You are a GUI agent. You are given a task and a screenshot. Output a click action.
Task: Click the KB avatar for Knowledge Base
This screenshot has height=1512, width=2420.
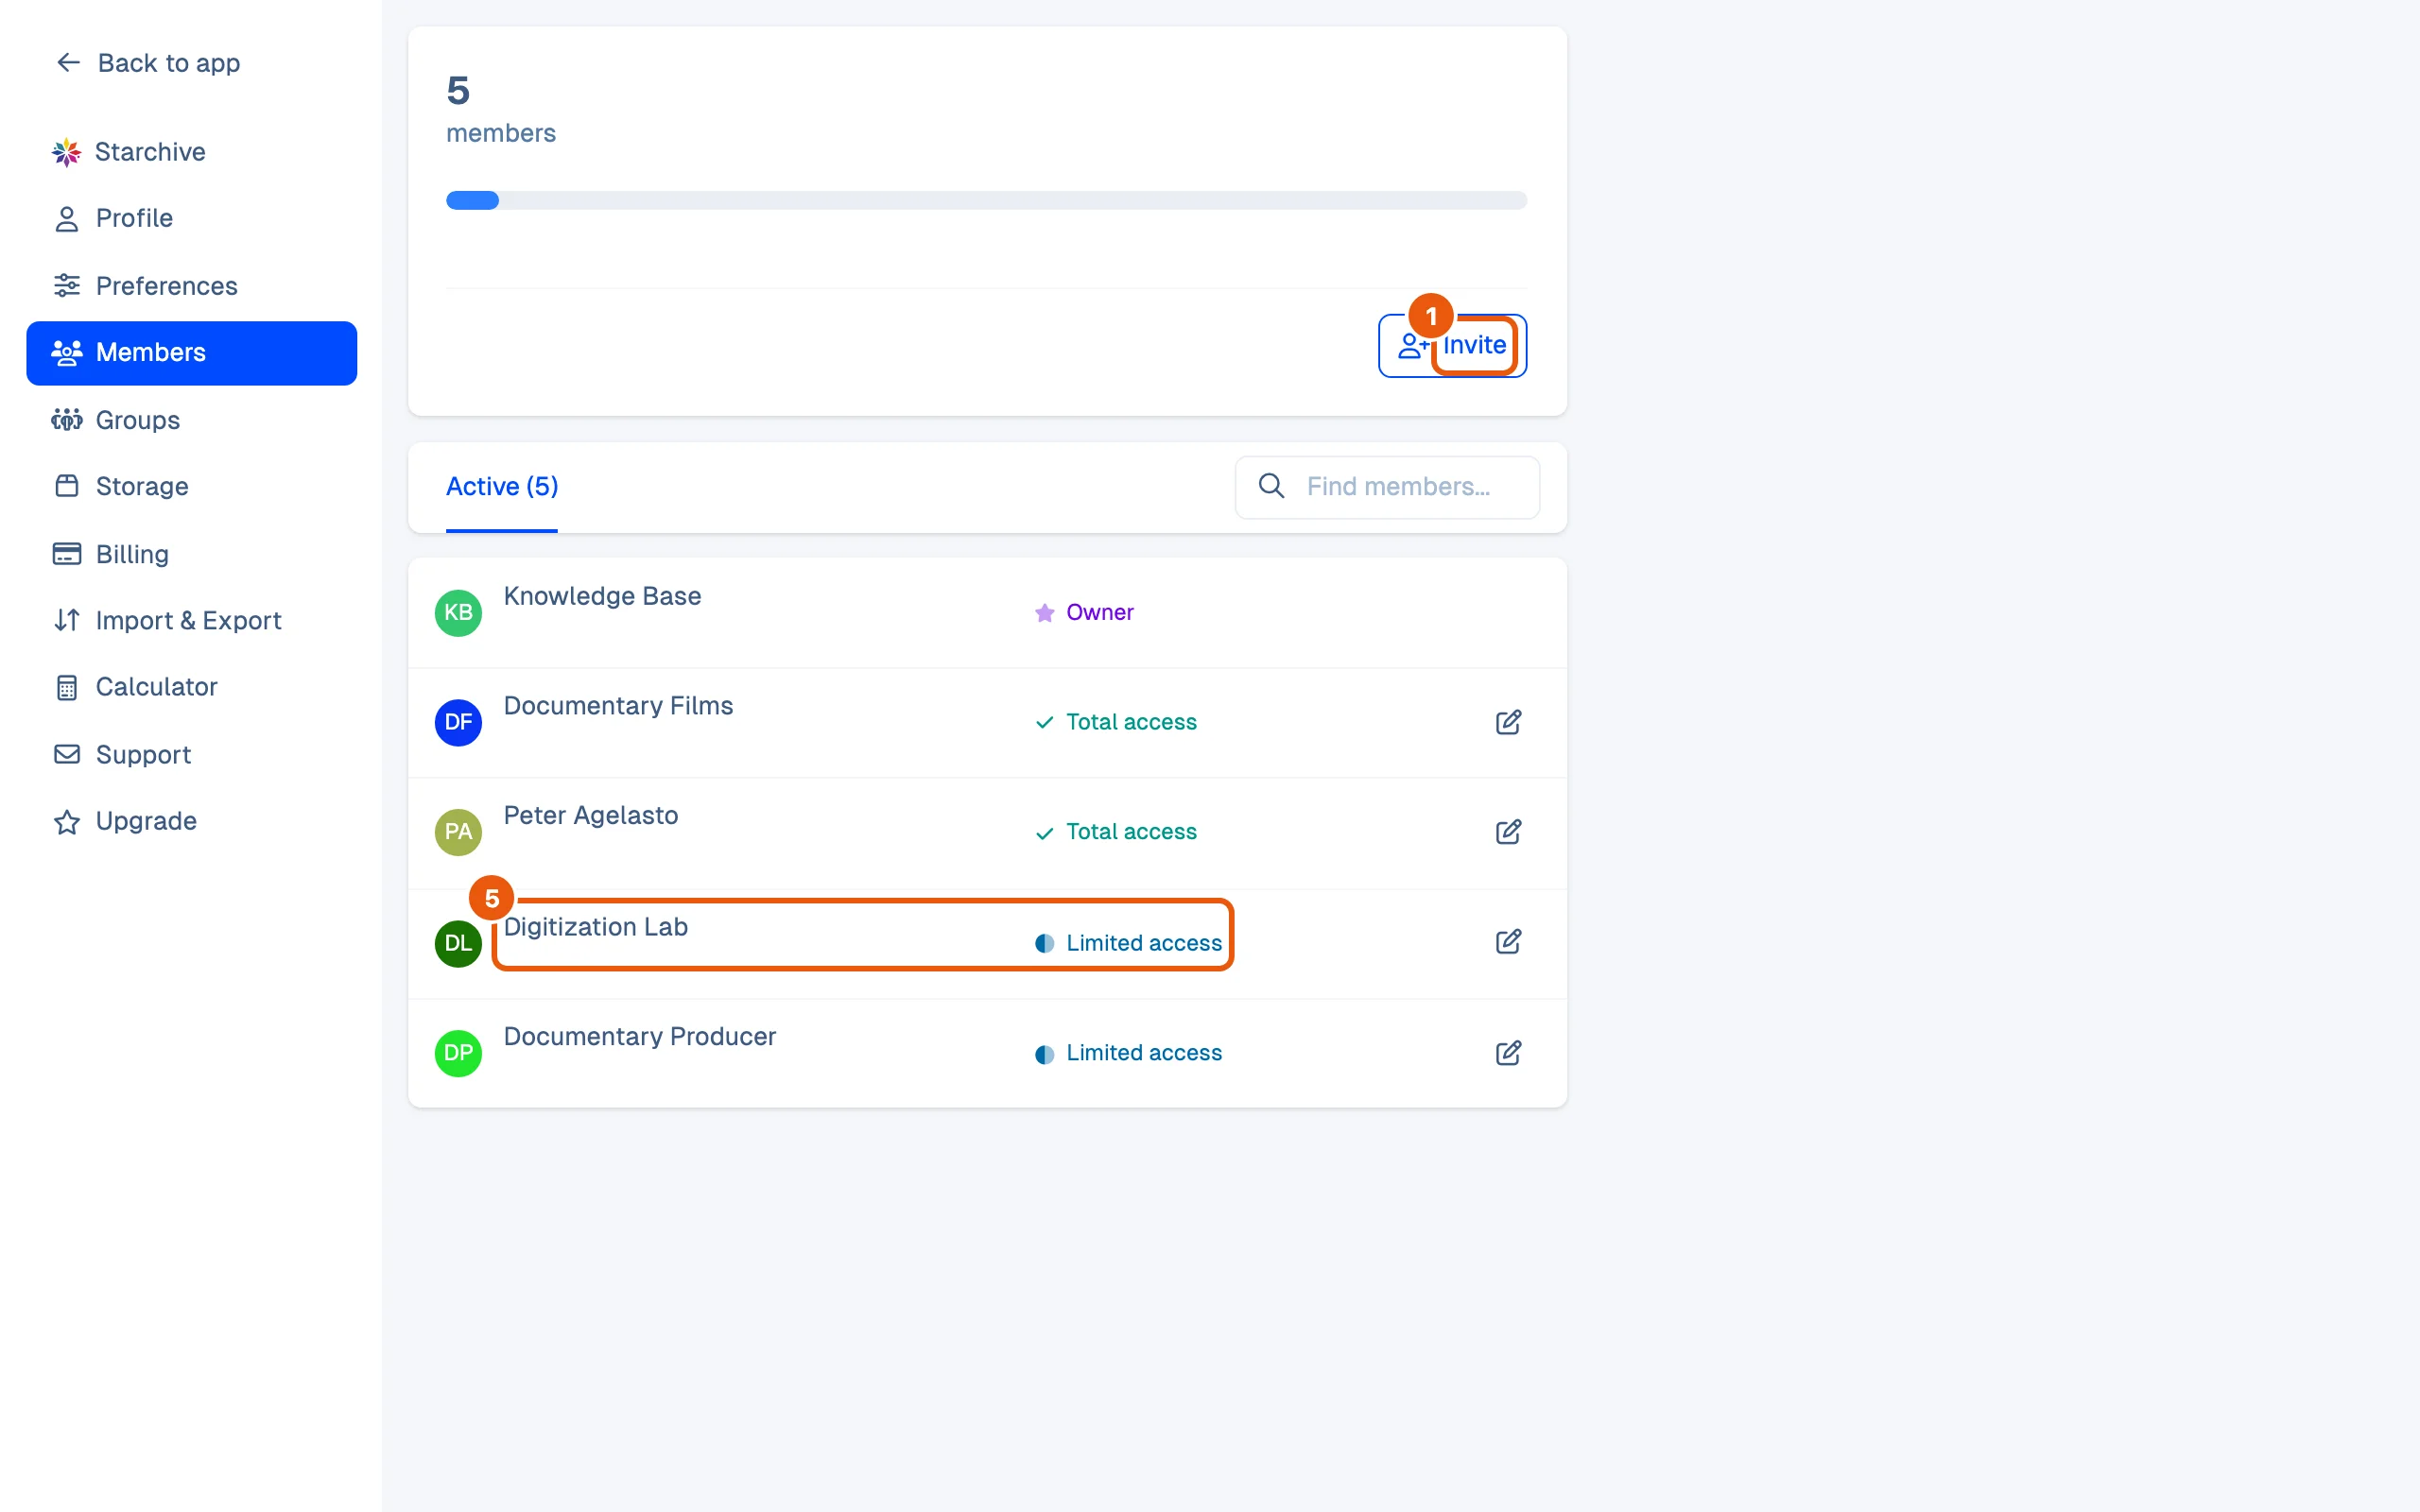pos(458,613)
